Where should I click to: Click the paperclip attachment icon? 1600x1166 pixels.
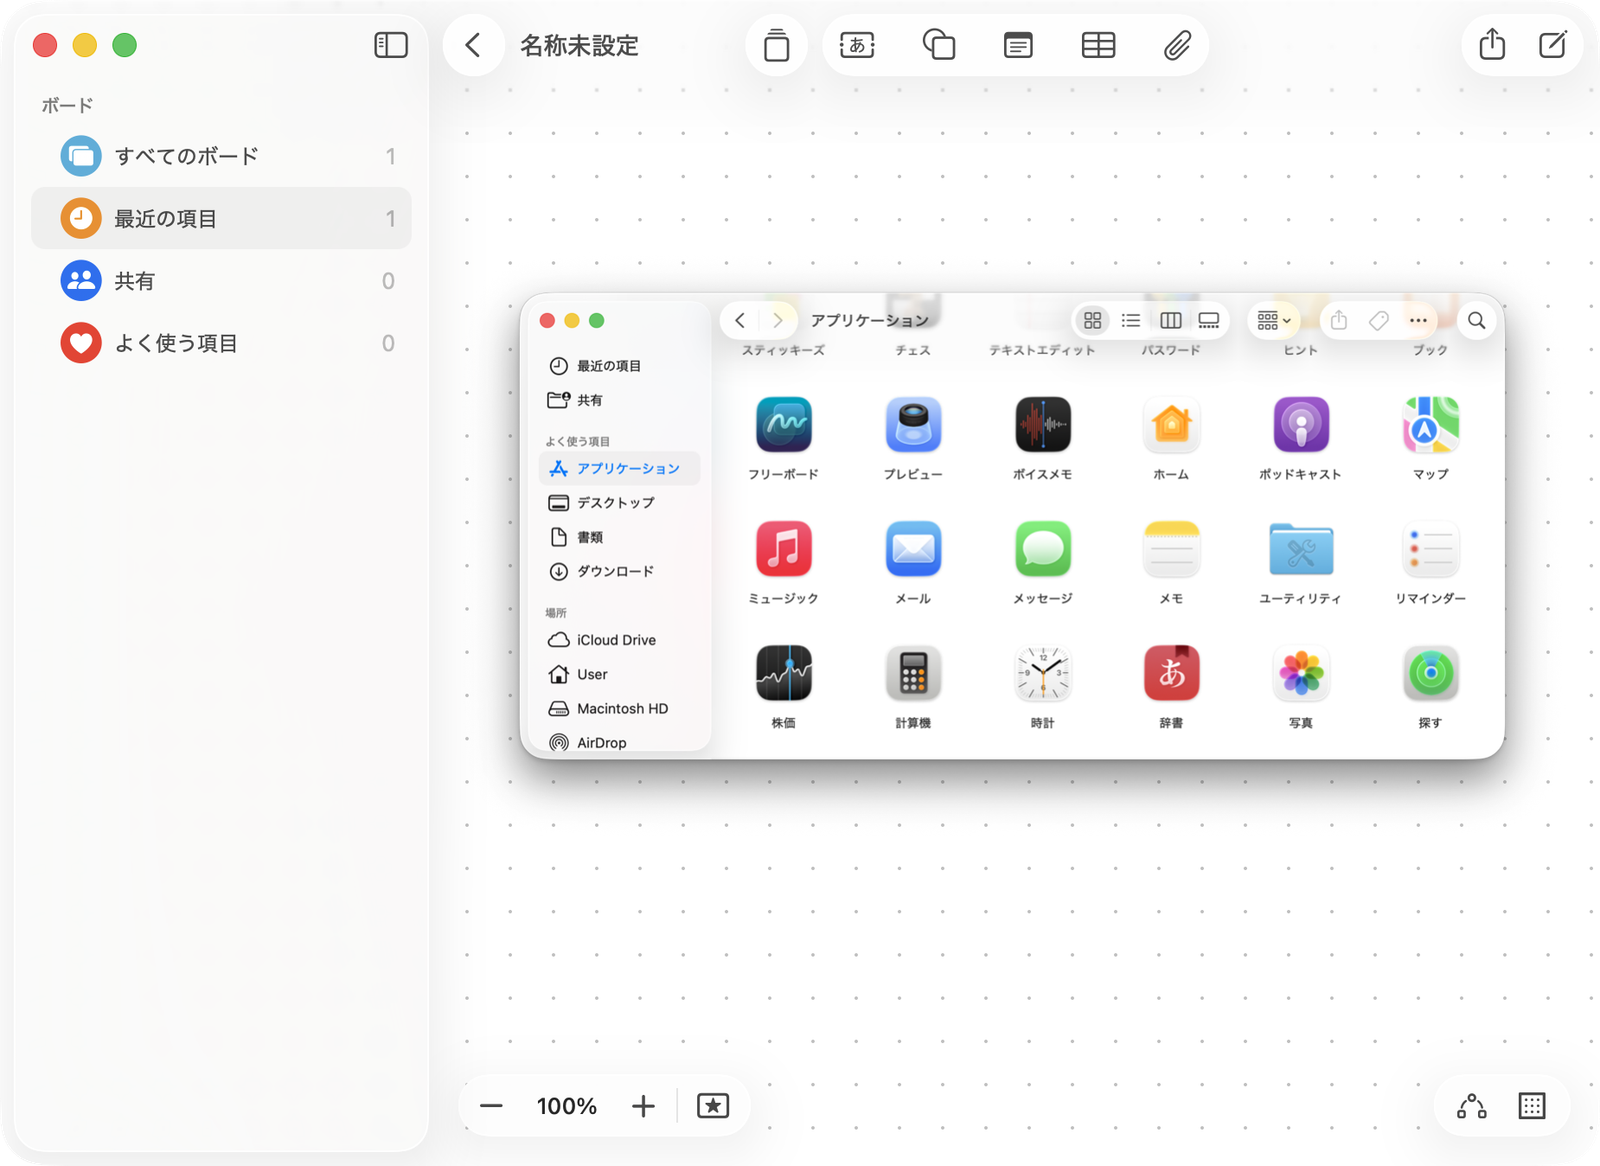click(x=1177, y=45)
